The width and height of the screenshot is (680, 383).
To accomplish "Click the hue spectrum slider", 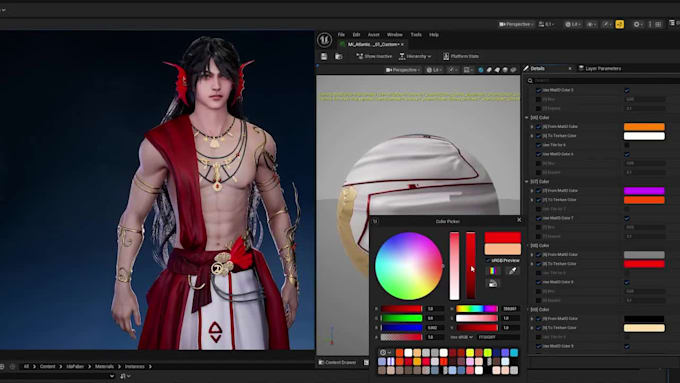I will pyautogui.click(x=477, y=309).
